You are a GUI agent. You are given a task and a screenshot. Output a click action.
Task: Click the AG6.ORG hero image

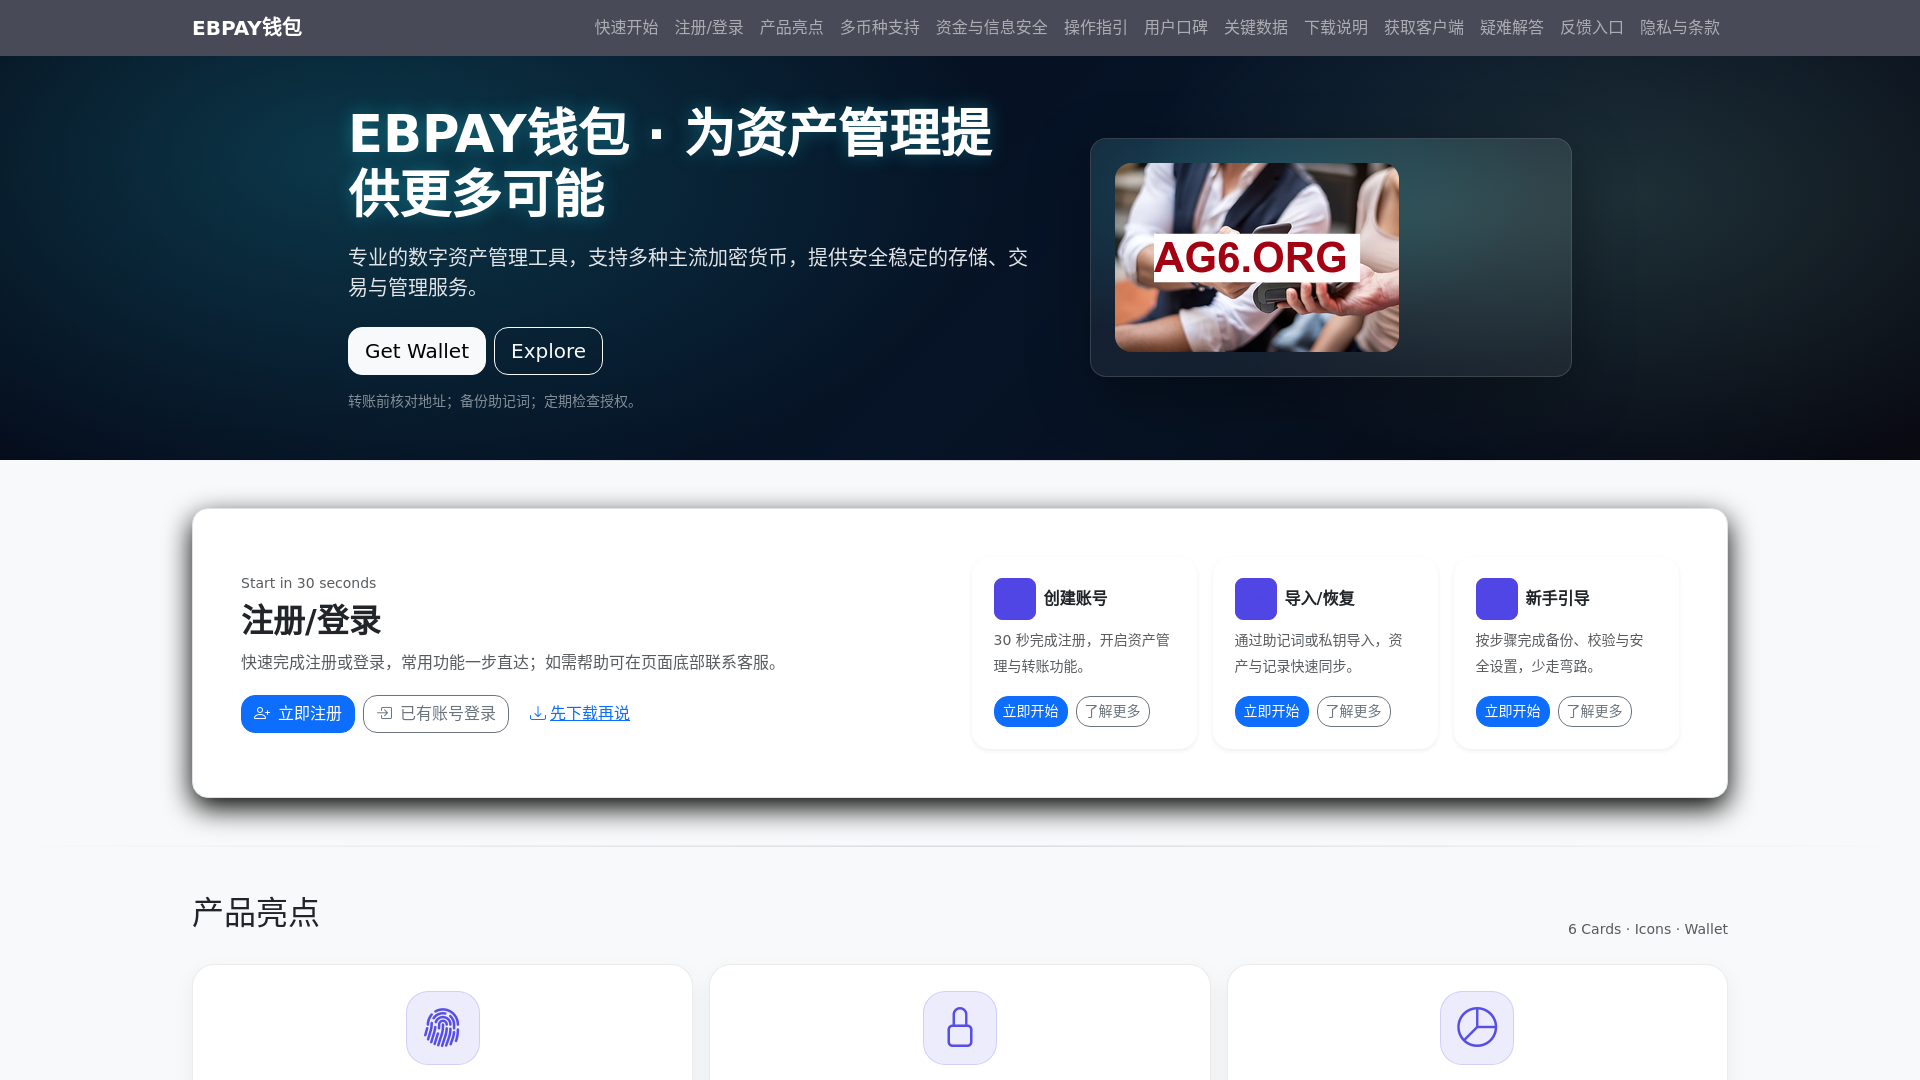(1257, 257)
